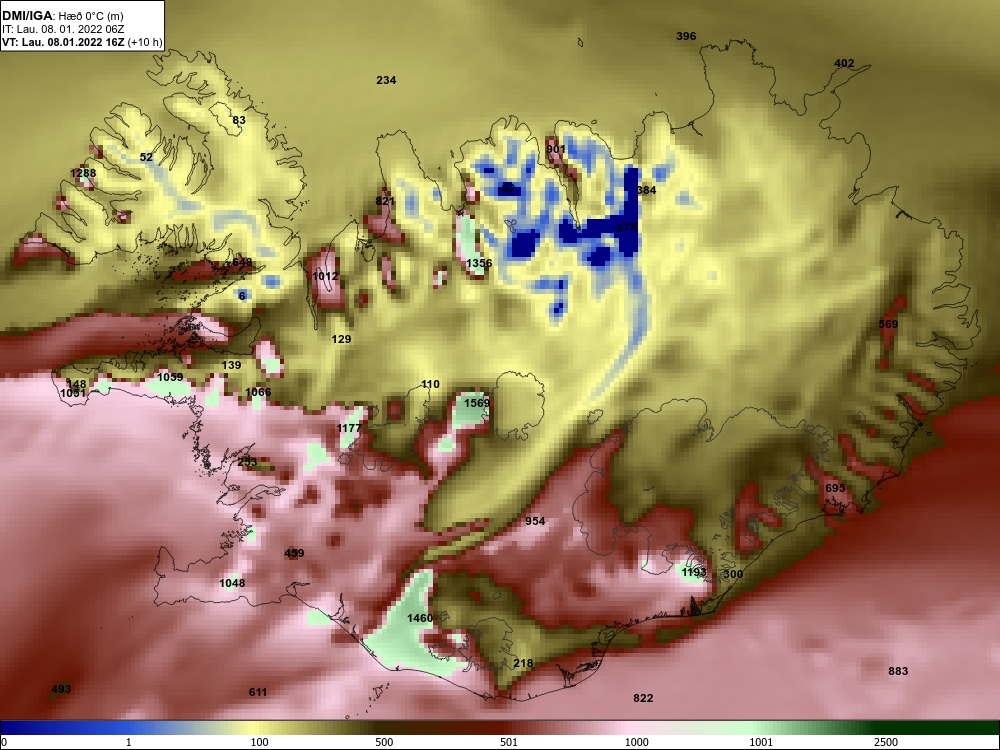Viewport: 1000px width, 750px height.
Task: Click the map value 253
Action: point(247,462)
